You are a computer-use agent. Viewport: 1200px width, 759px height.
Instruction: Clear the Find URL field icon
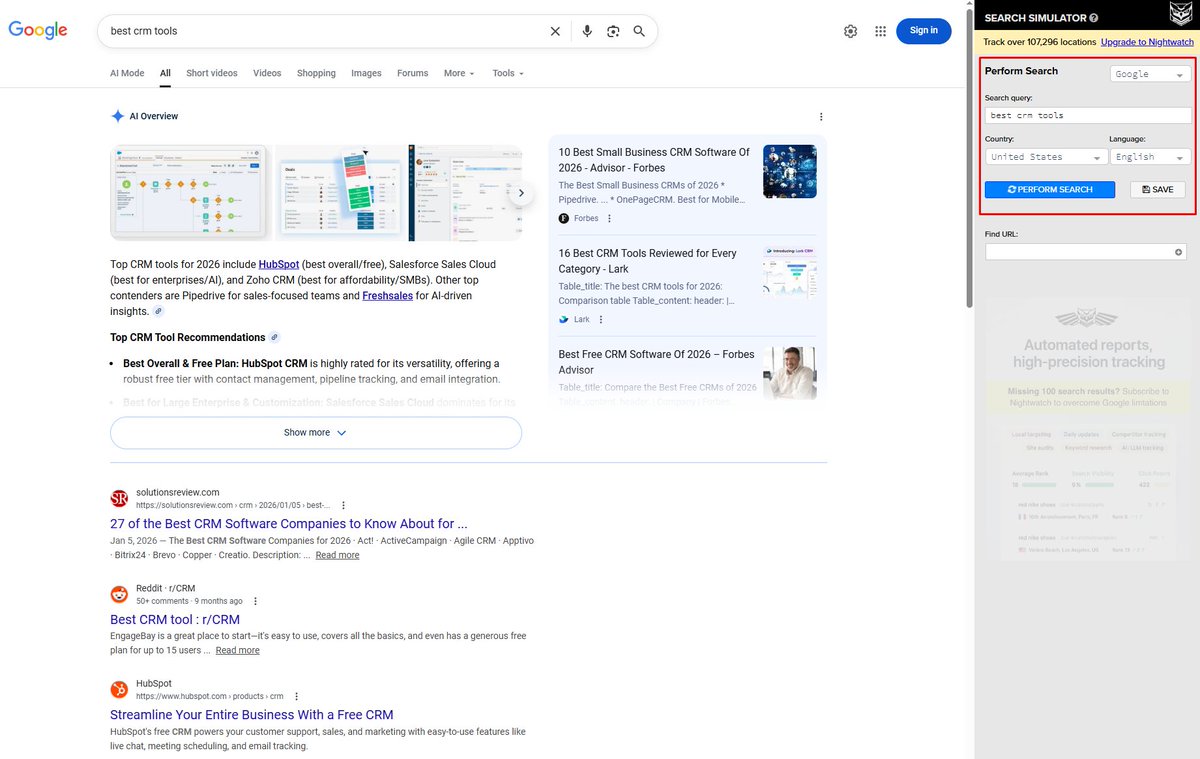coord(1179,252)
